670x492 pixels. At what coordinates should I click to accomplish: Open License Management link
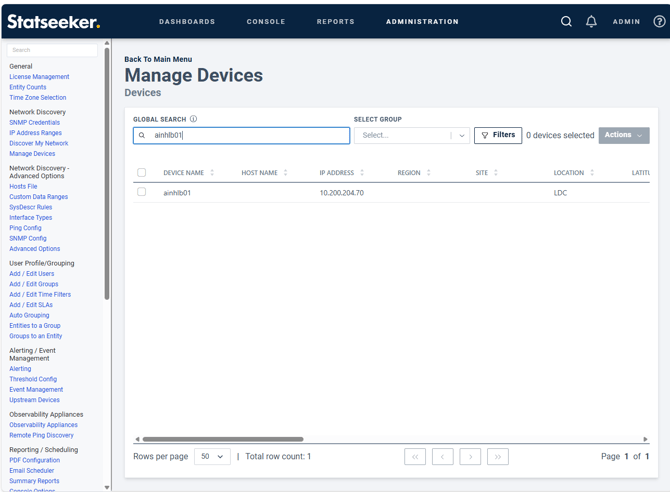click(39, 77)
